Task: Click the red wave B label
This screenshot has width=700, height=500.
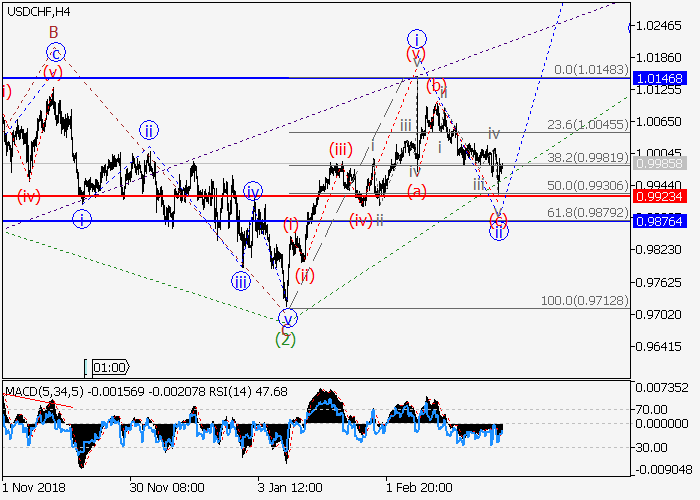Action: point(54,32)
